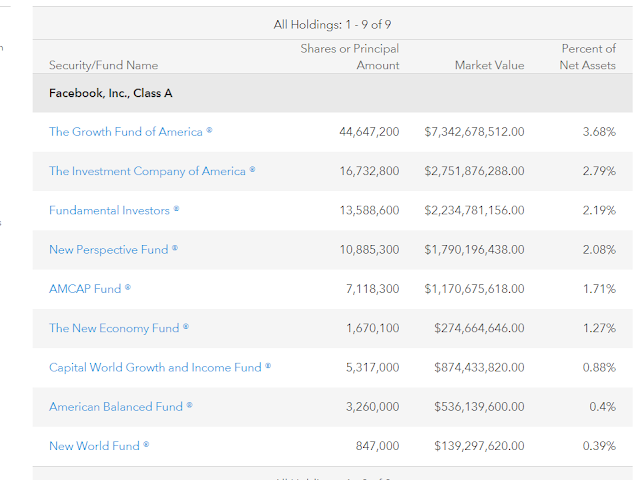Click the Percent of Net Assets header

(x=588, y=57)
